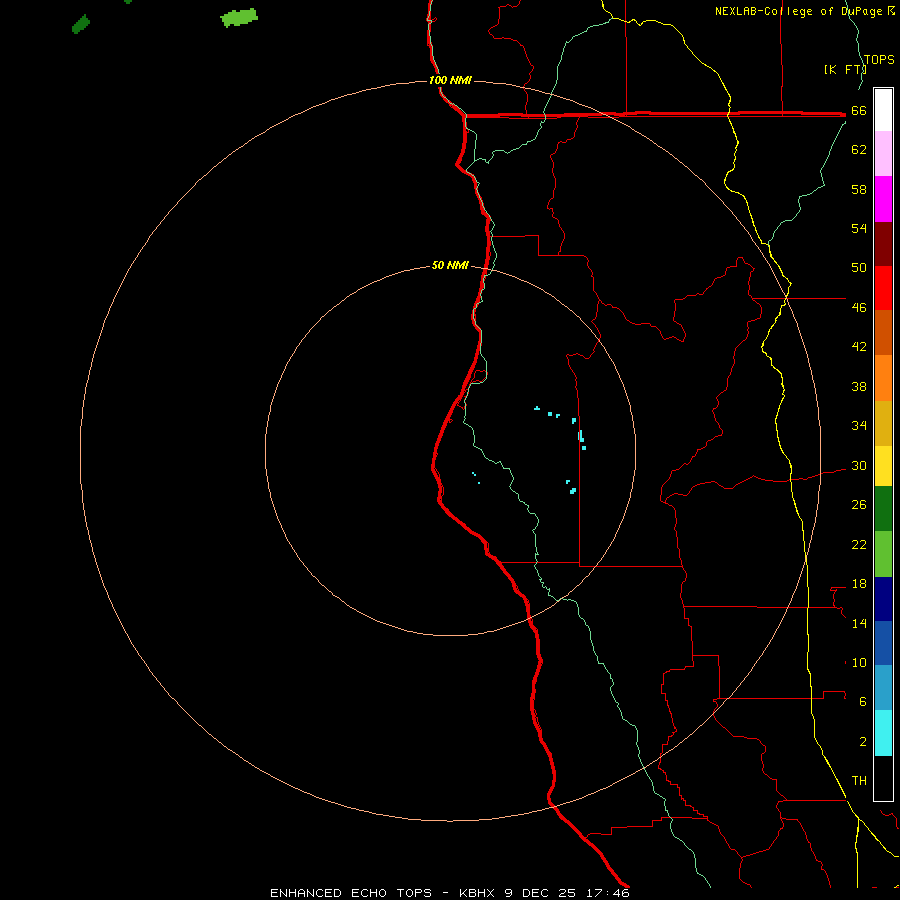This screenshot has height=900, width=900.
Task: Click the 22 legend value
Action: point(859,545)
